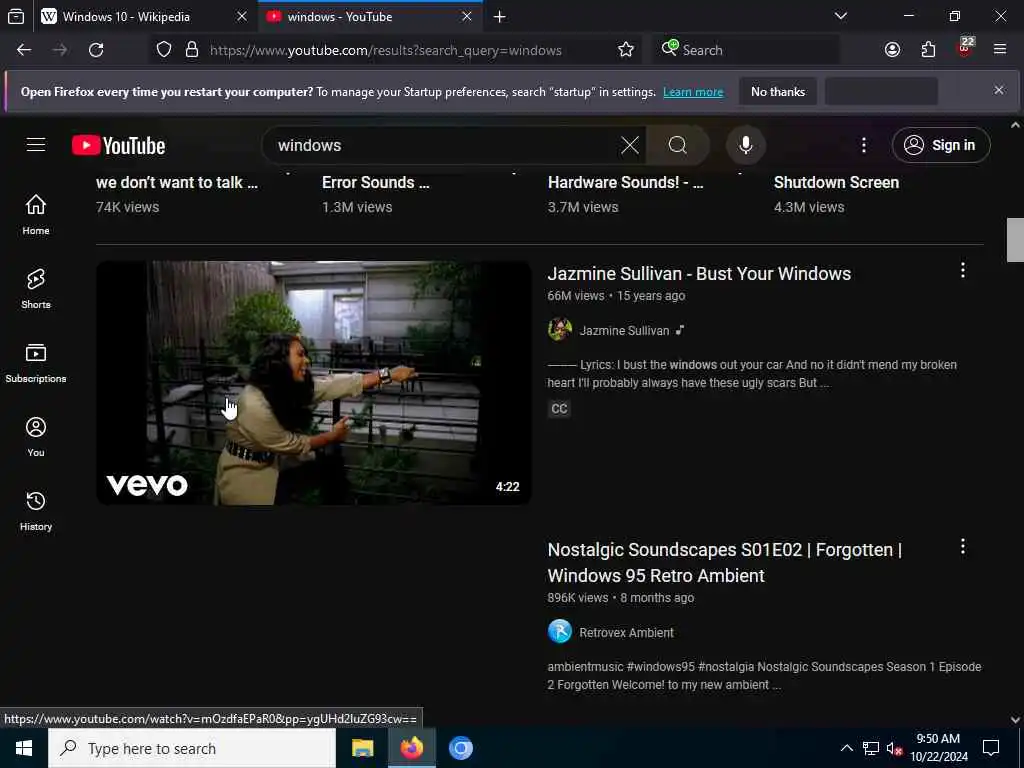Viewport: 1024px width, 768px height.
Task: Clear the search query with the X
Action: [630, 145]
